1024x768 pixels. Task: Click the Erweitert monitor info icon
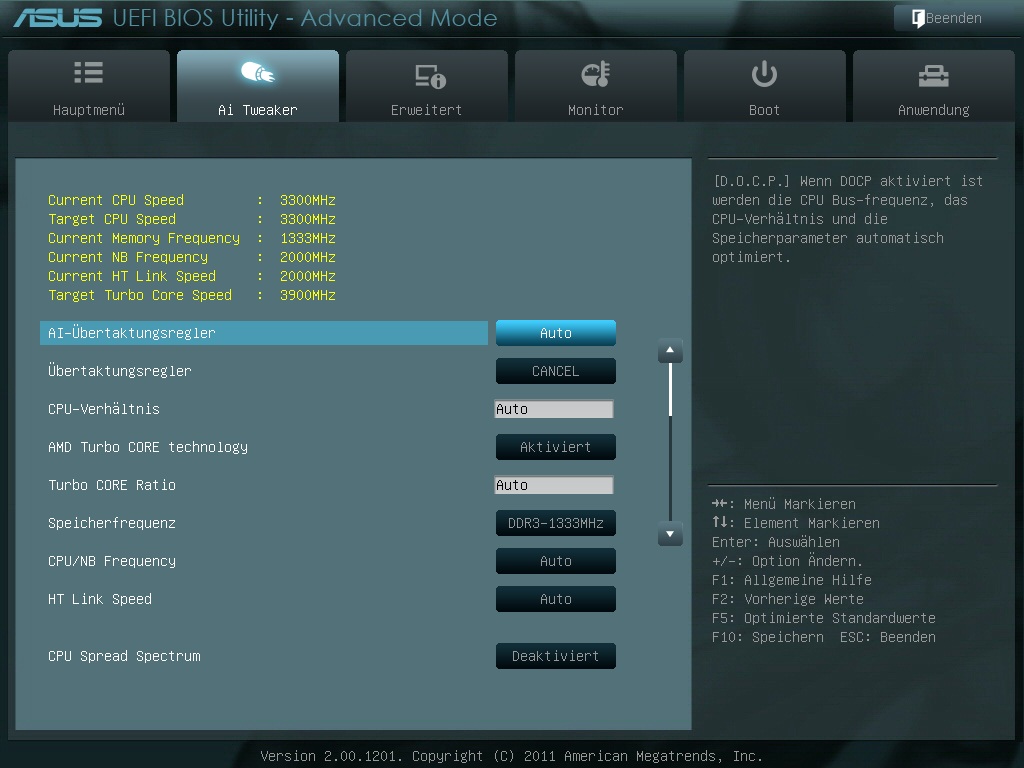[x=430, y=76]
